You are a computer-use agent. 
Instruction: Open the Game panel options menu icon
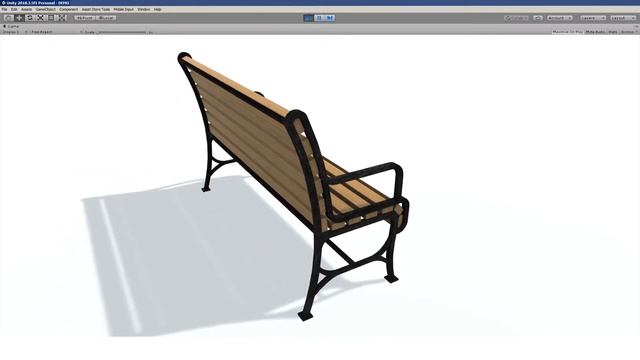click(636, 27)
